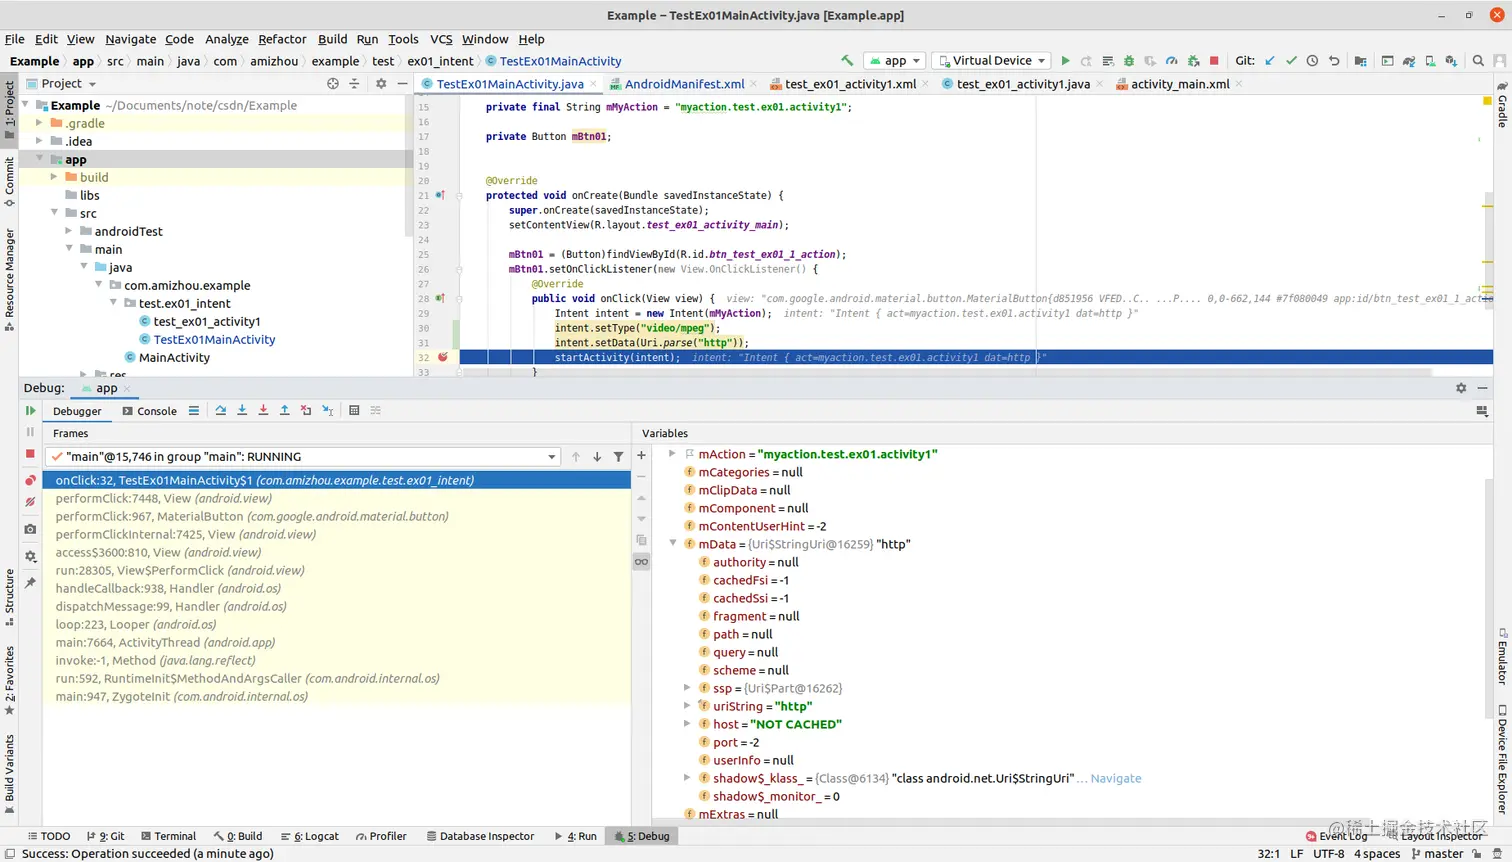Switch to the AndroidManifest.xml editor tab
Viewport: 1512px width, 862px height.
pyautogui.click(x=684, y=84)
